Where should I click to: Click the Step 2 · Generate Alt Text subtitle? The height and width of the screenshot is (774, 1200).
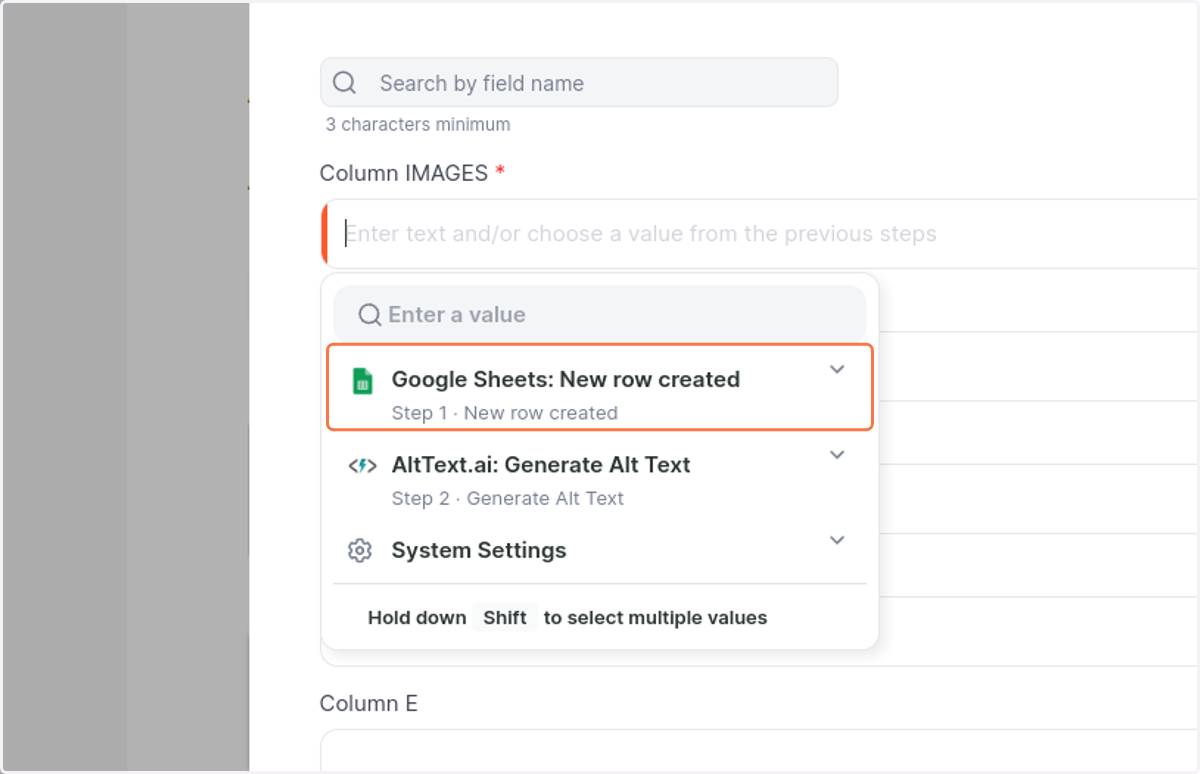[508, 498]
